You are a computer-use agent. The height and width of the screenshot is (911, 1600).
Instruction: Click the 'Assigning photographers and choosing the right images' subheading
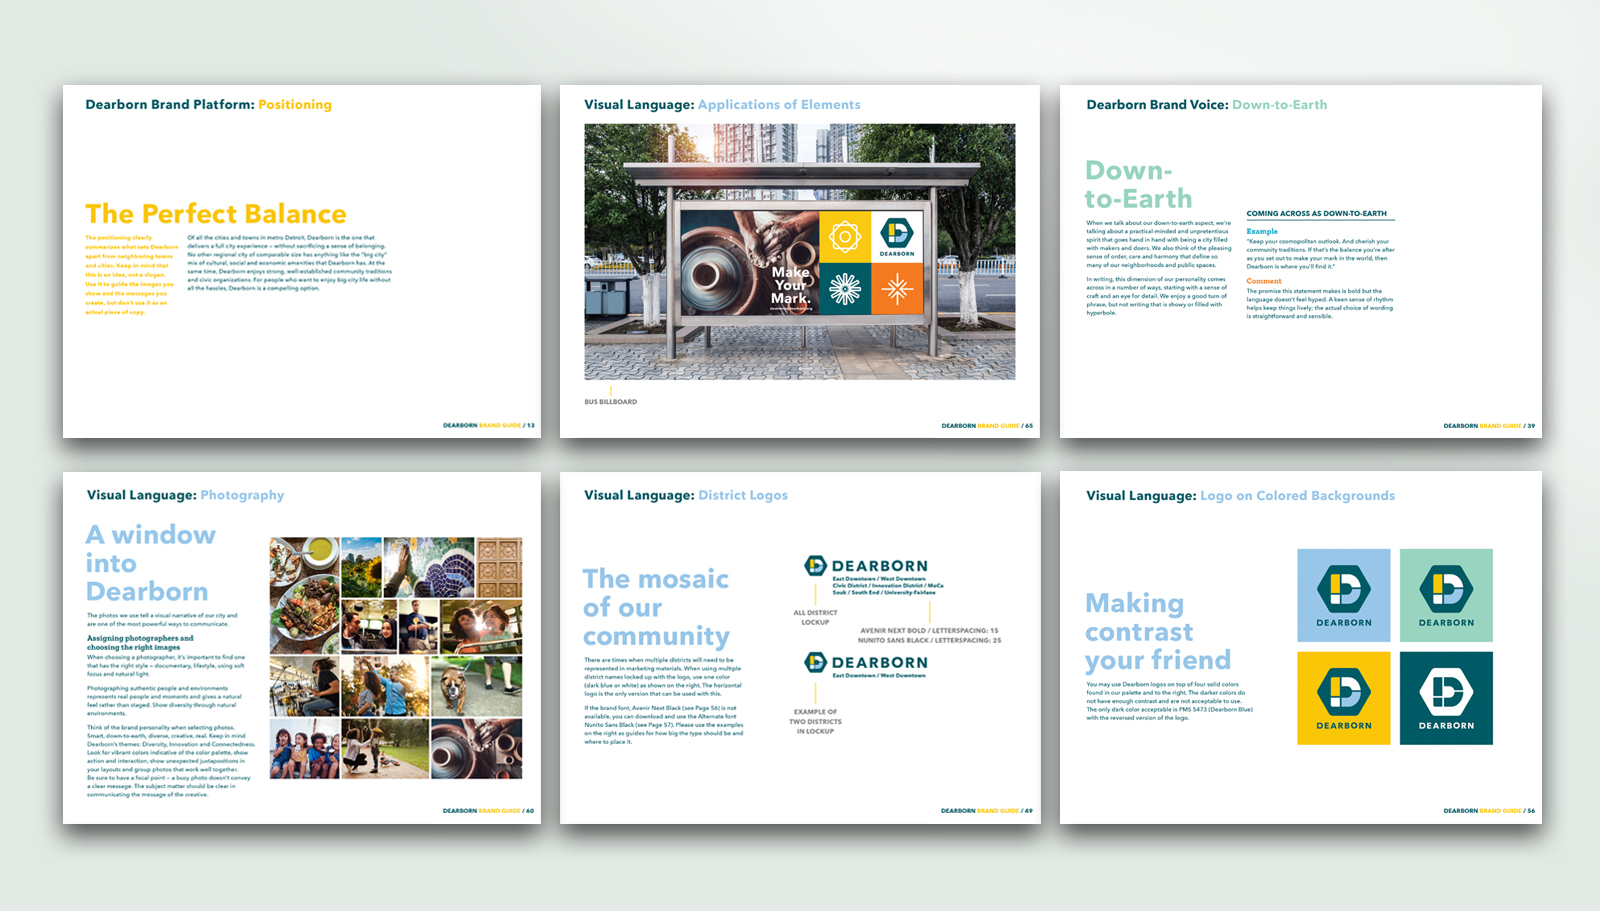point(140,642)
